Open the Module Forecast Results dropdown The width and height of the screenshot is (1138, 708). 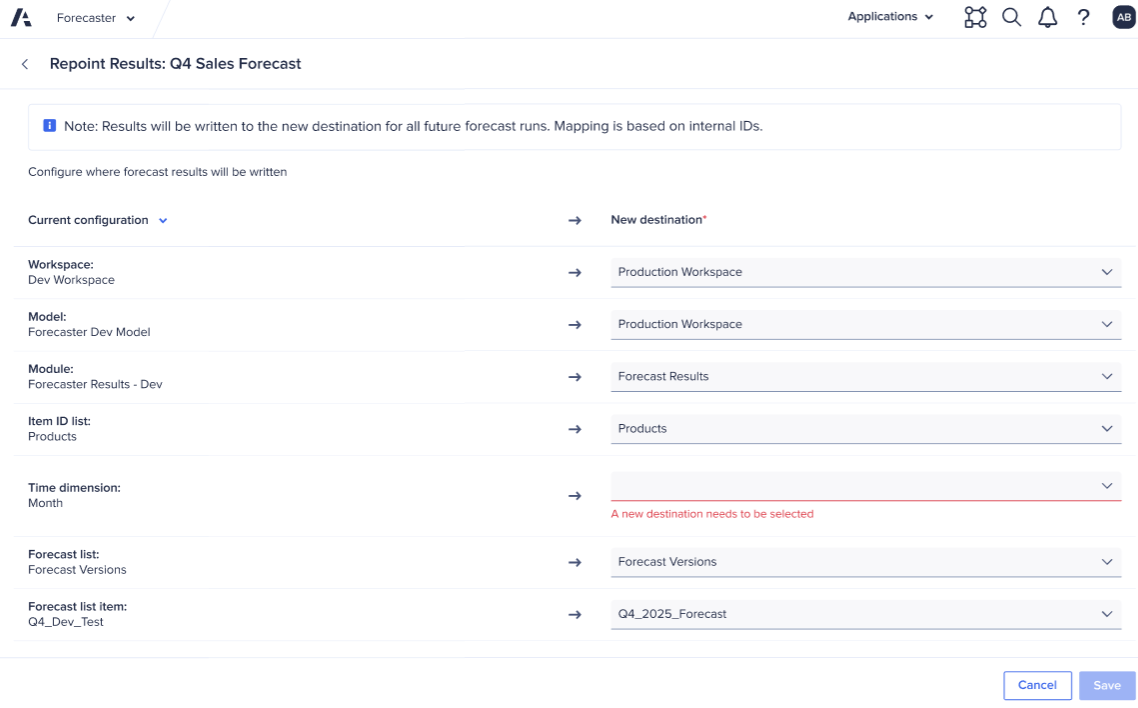[x=865, y=376]
